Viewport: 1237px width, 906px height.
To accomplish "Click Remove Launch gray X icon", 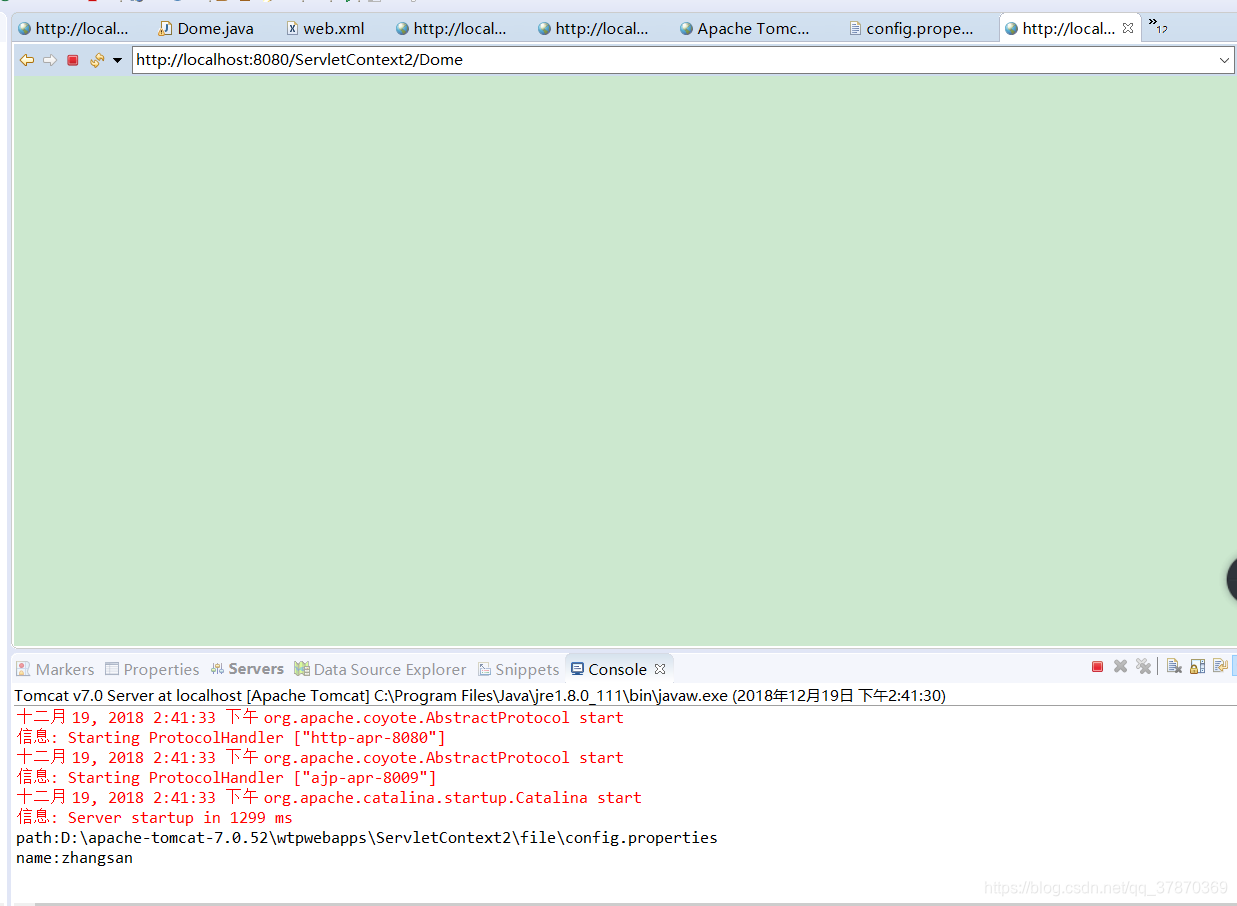I will coord(1120,667).
